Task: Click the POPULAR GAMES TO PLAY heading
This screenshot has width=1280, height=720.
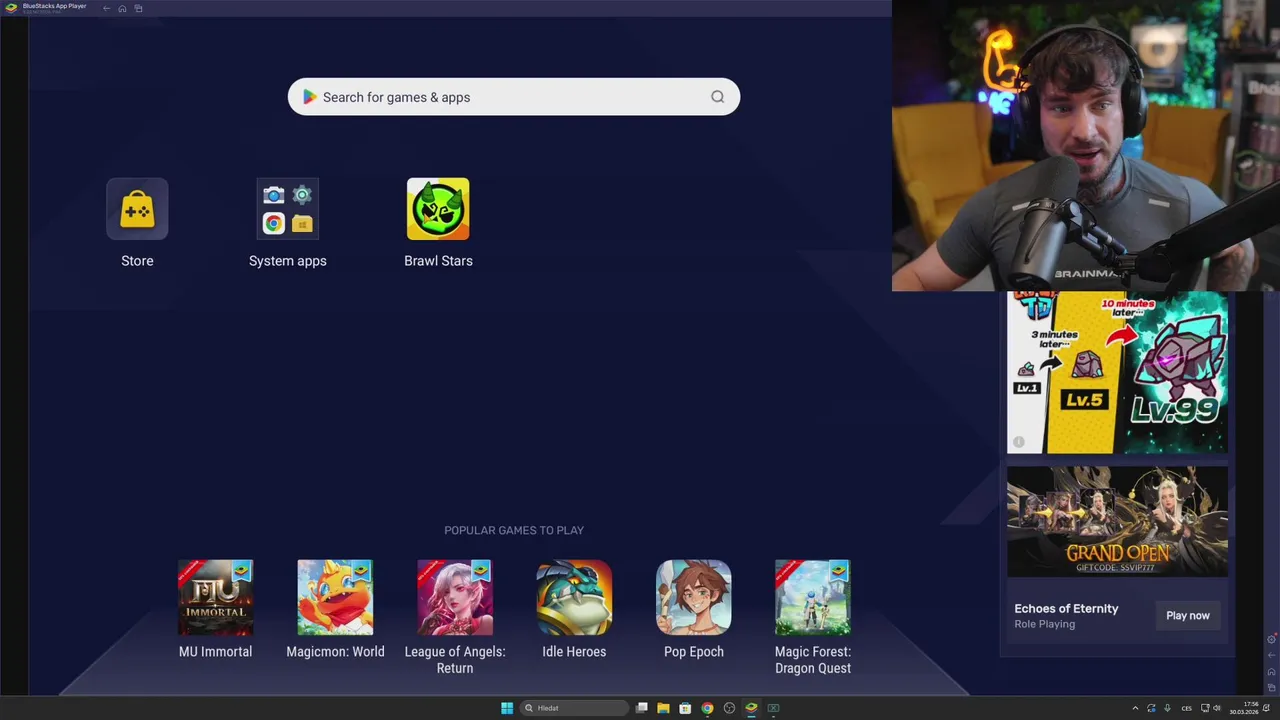Action: tap(514, 530)
